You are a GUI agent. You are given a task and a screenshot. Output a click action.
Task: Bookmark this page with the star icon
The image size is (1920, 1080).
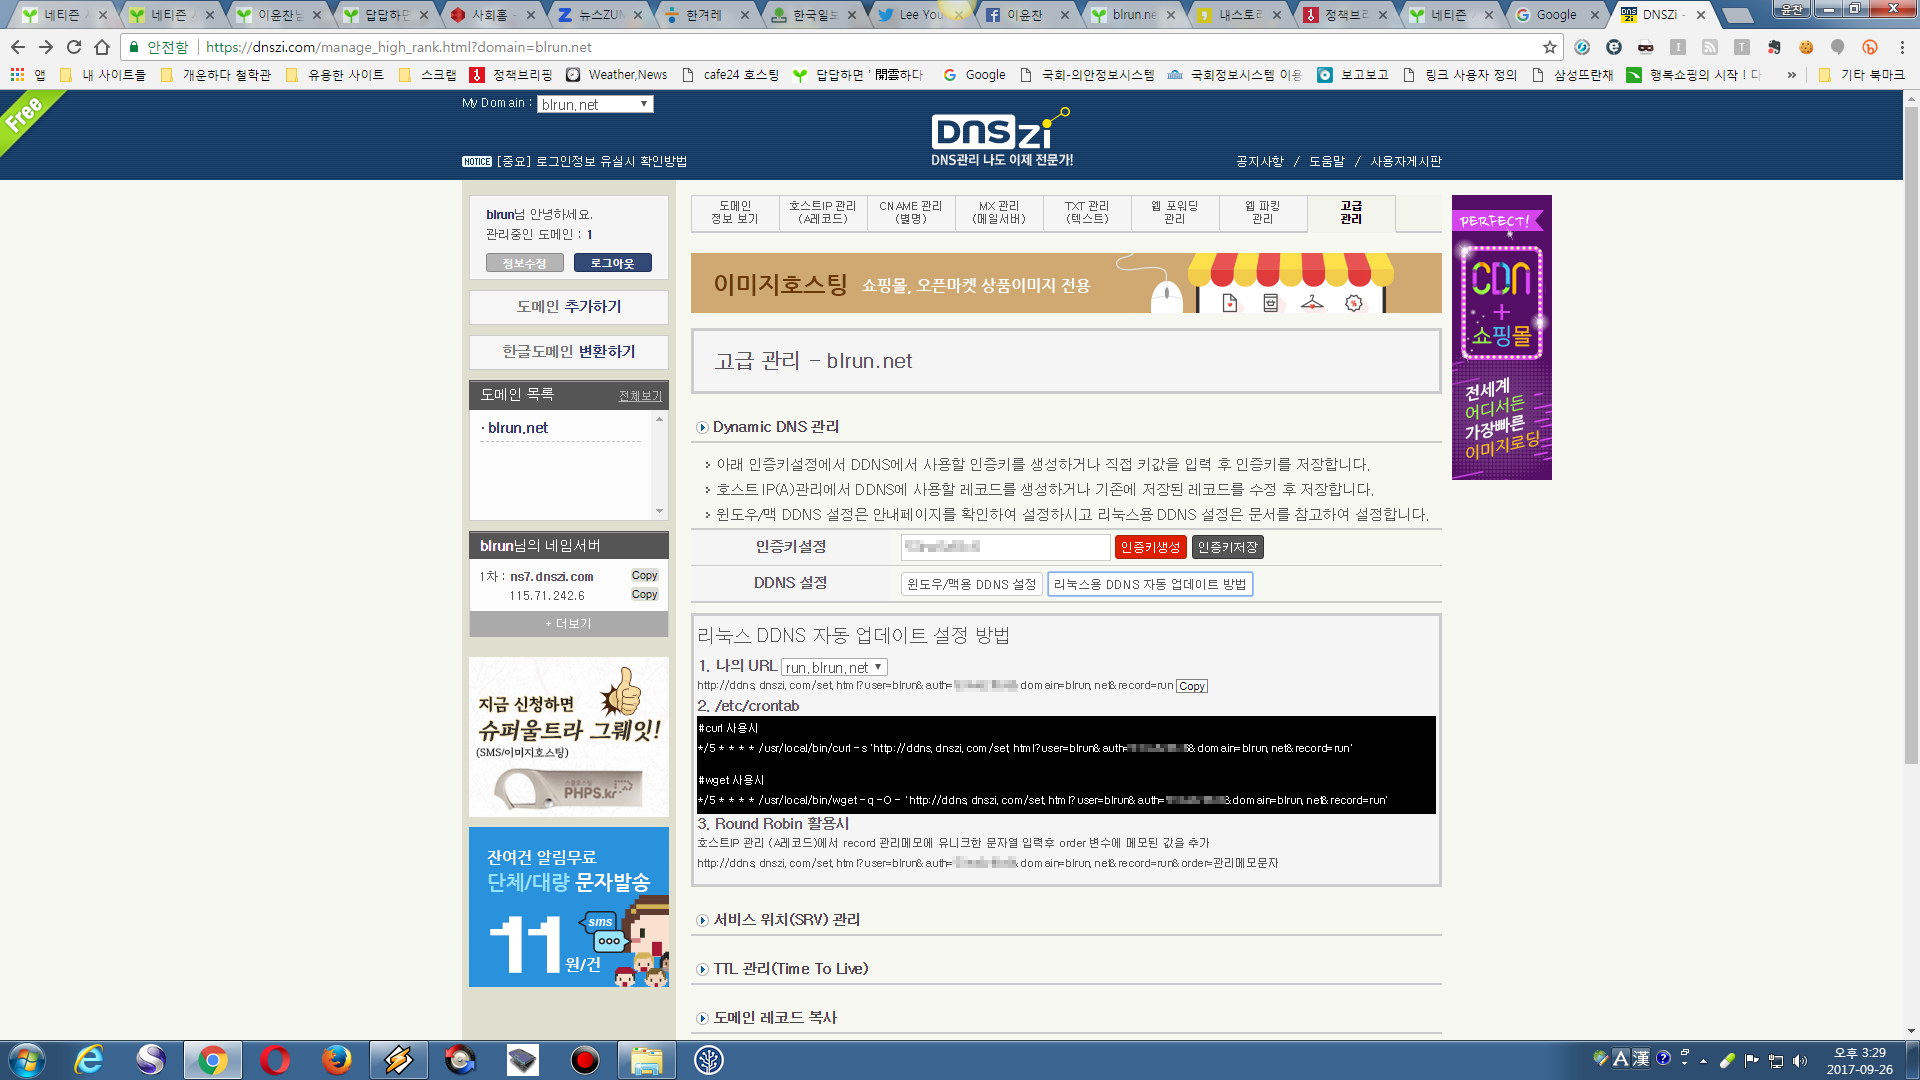(x=1550, y=47)
